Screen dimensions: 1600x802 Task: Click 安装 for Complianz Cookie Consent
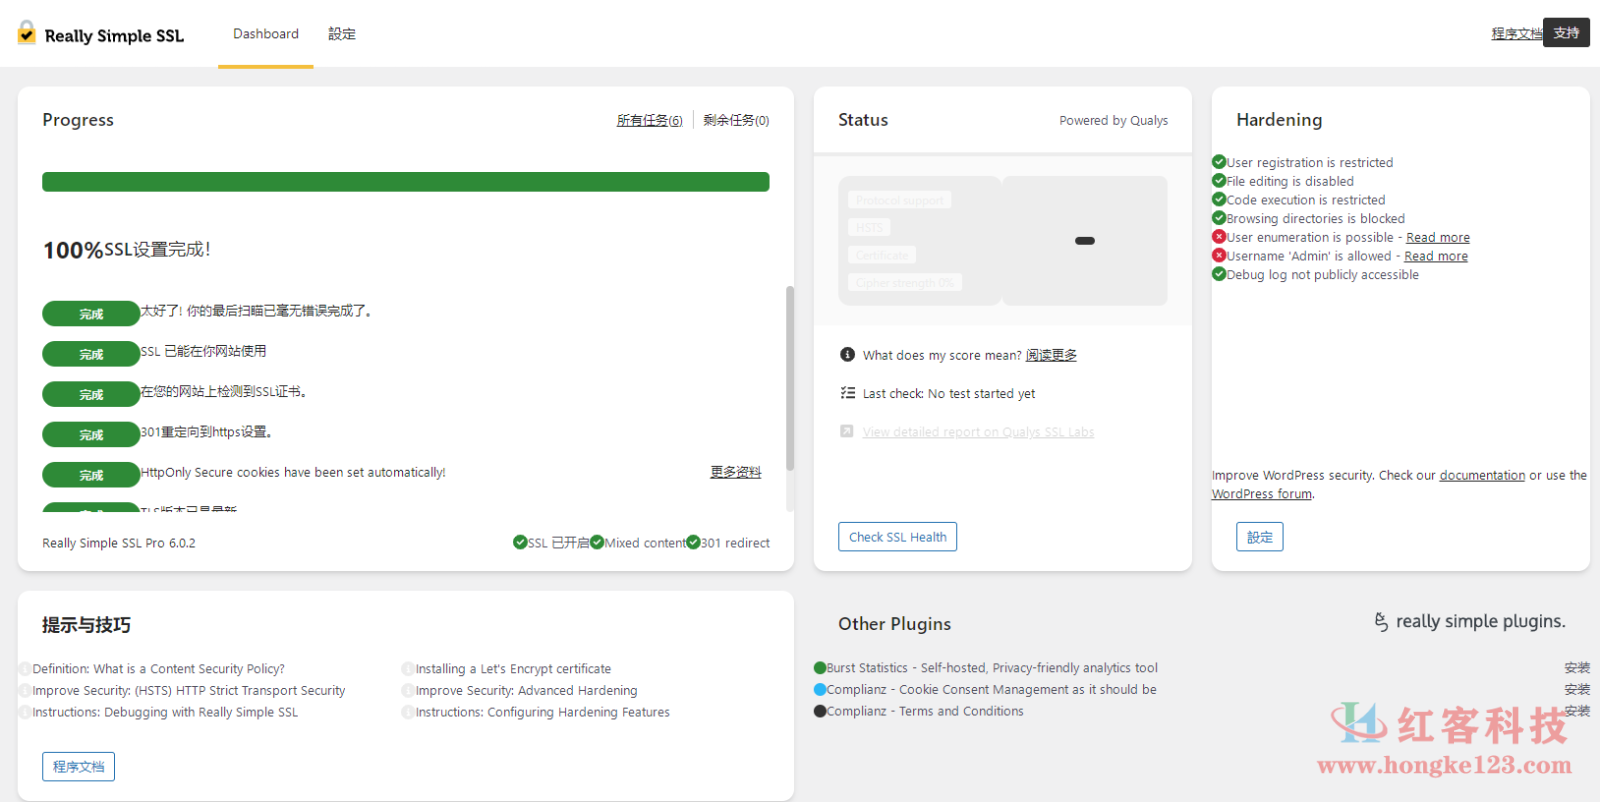[1577, 690]
